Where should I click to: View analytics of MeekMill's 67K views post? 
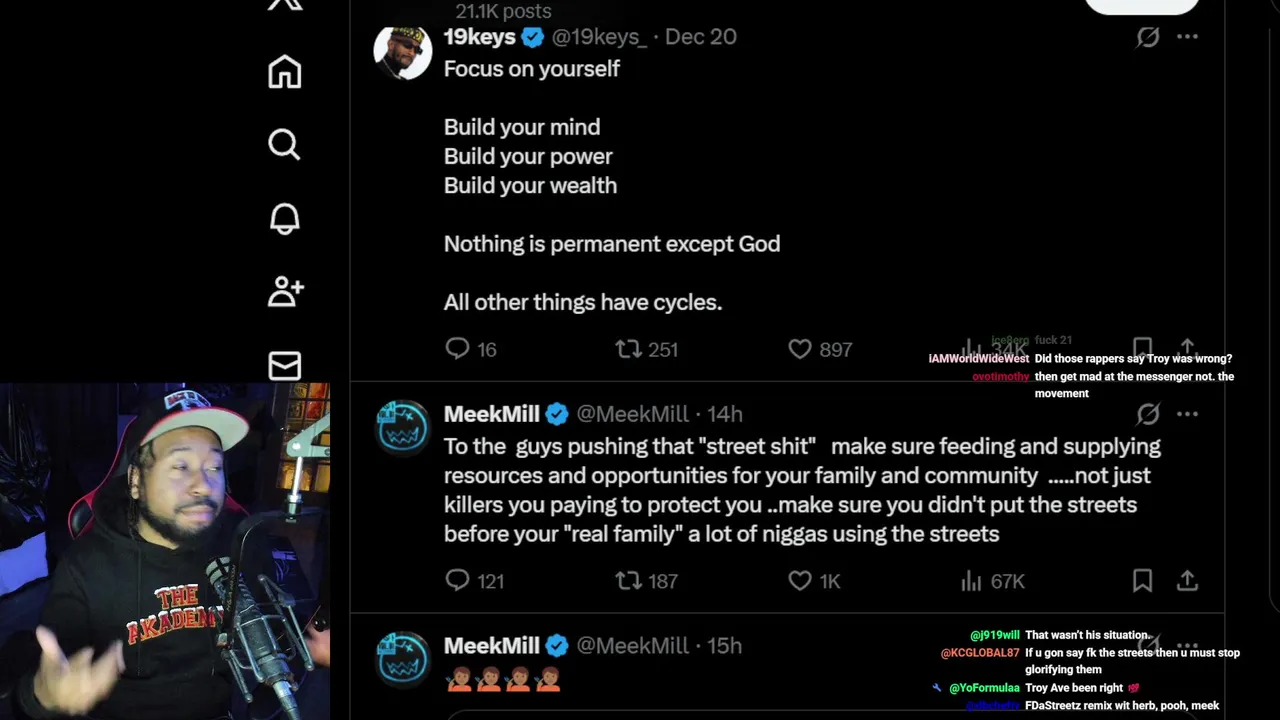point(971,580)
